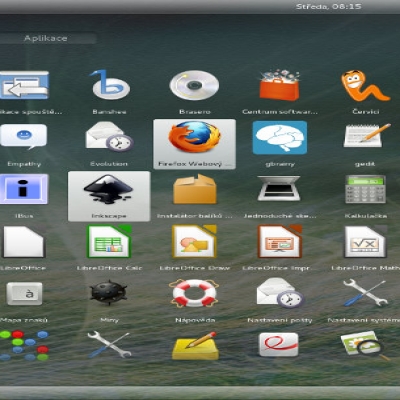The width and height of the screenshot is (400, 400).
Task: Open Nastavení pošty mail settings
Action: (280, 293)
